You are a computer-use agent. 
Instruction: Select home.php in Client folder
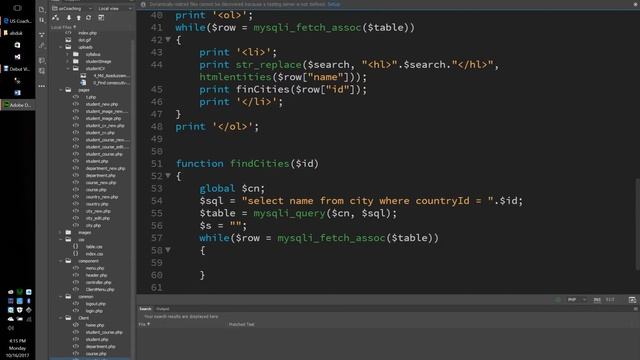point(95,325)
